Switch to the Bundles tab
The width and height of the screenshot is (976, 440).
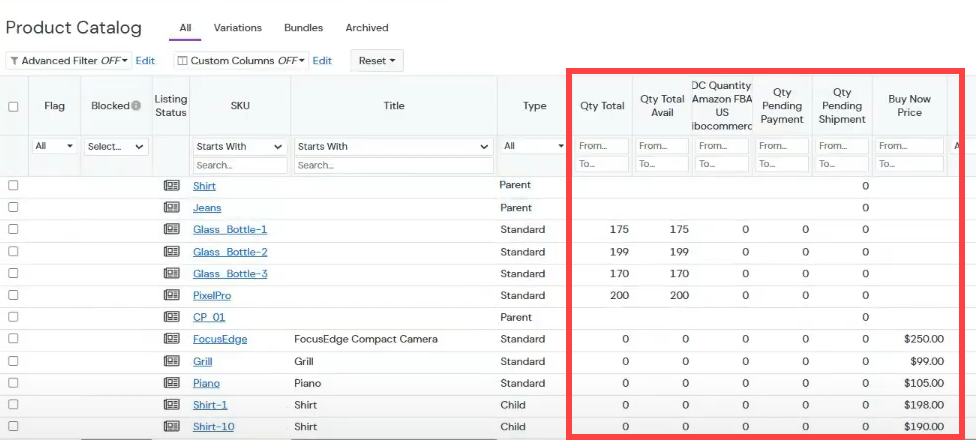(x=304, y=28)
